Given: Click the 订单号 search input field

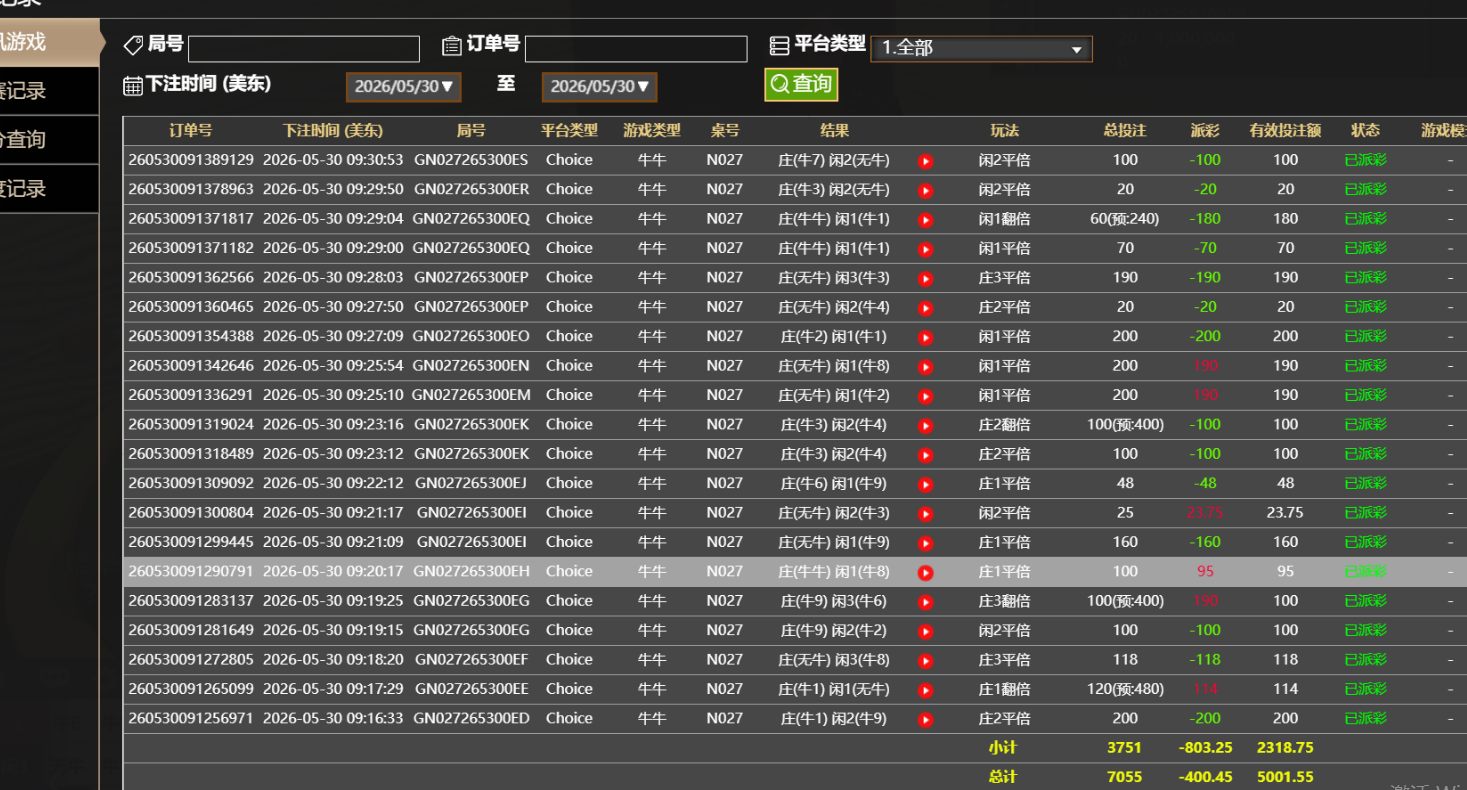Looking at the screenshot, I should (636, 49).
